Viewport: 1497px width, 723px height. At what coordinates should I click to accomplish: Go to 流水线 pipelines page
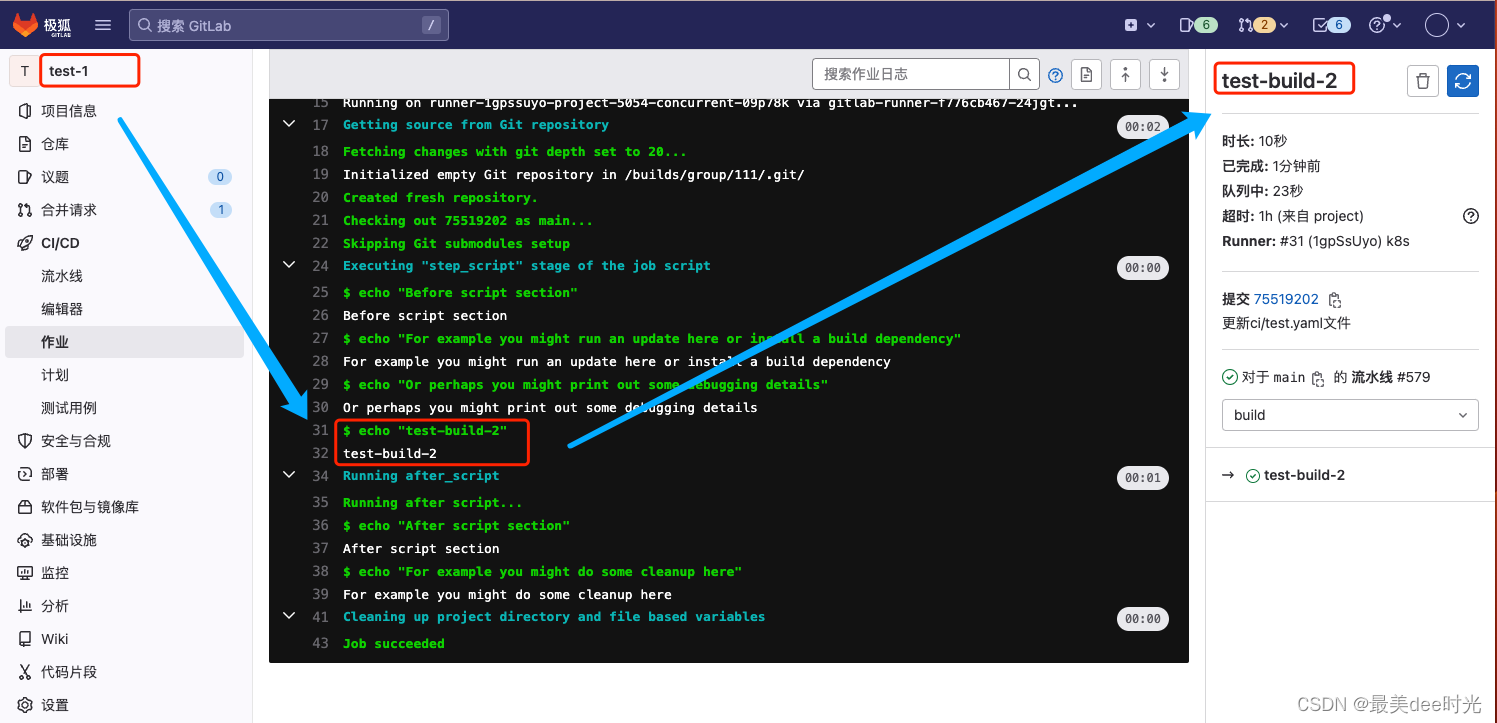(x=62, y=276)
